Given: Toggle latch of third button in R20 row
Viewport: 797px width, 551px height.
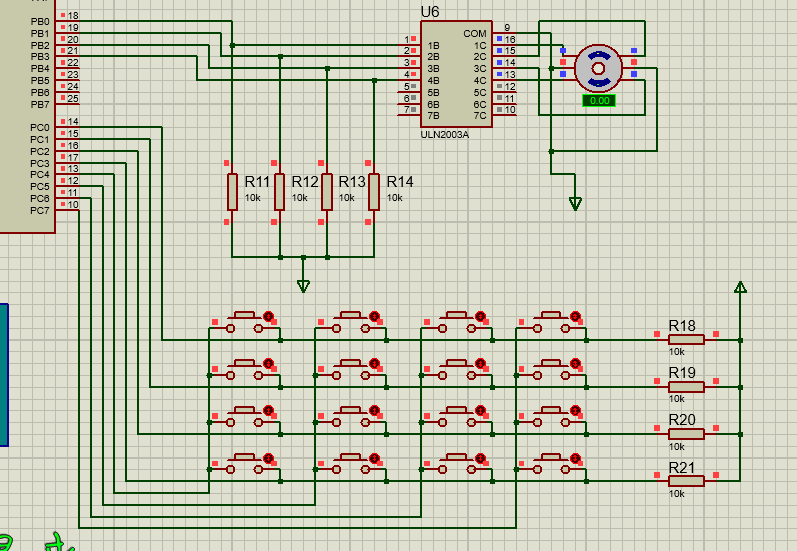Looking at the screenshot, I should click(480, 410).
